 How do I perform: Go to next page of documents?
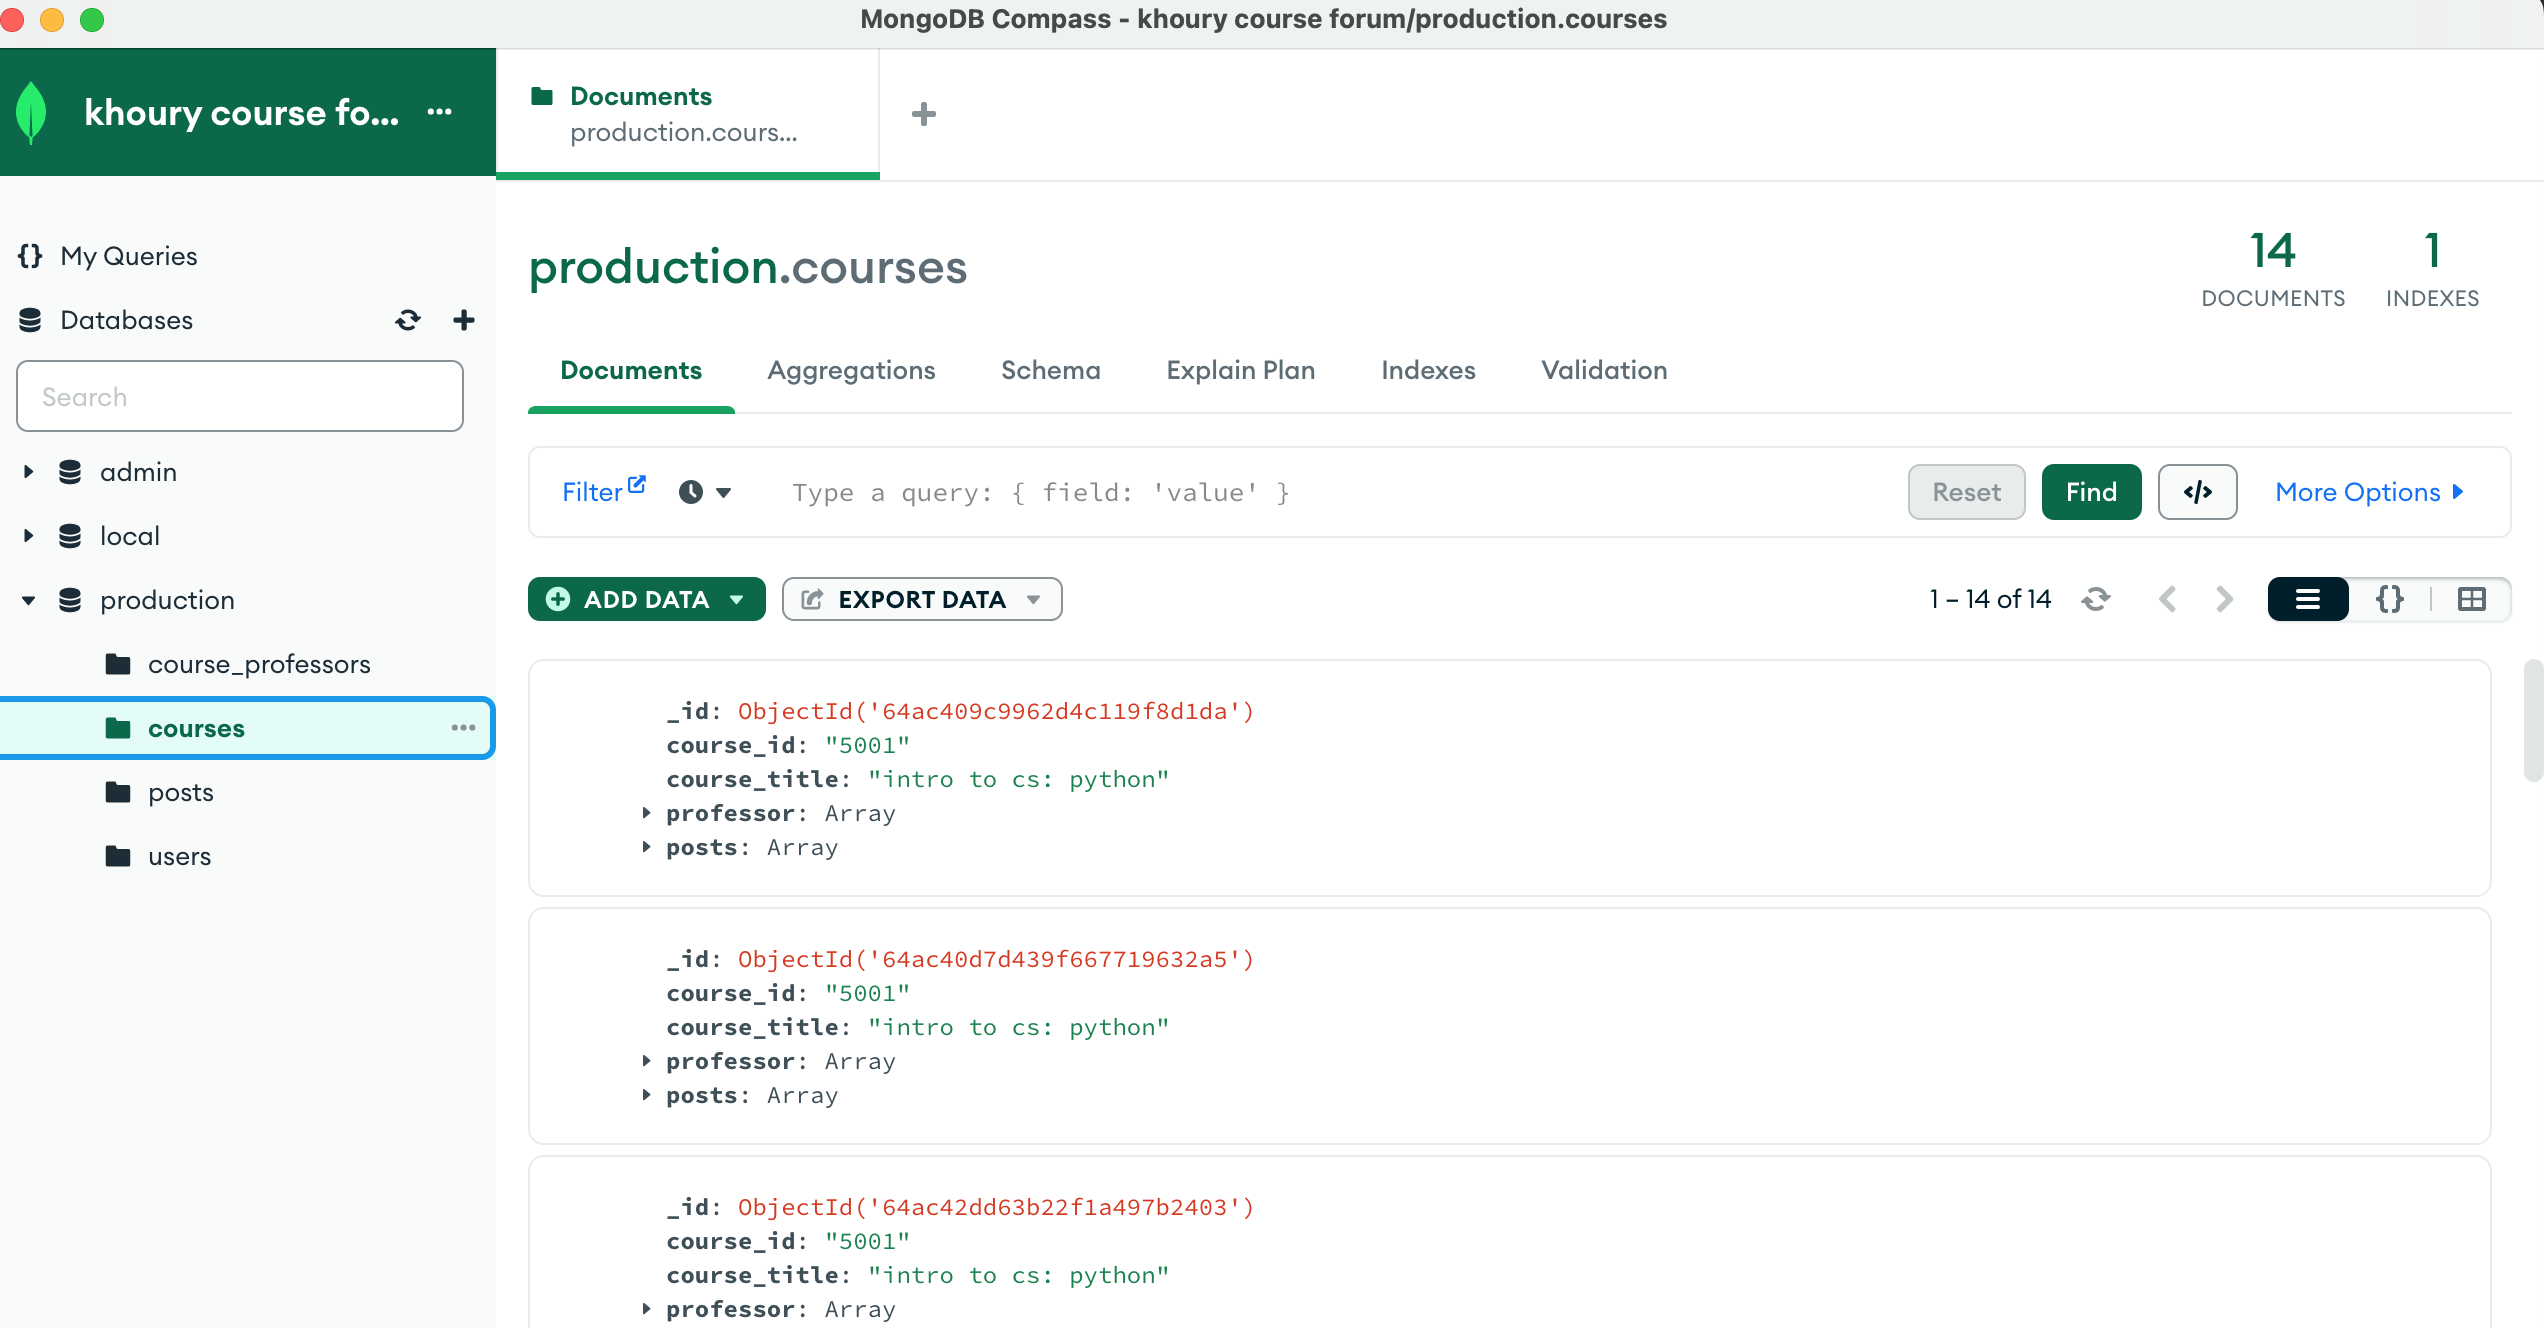point(2224,599)
